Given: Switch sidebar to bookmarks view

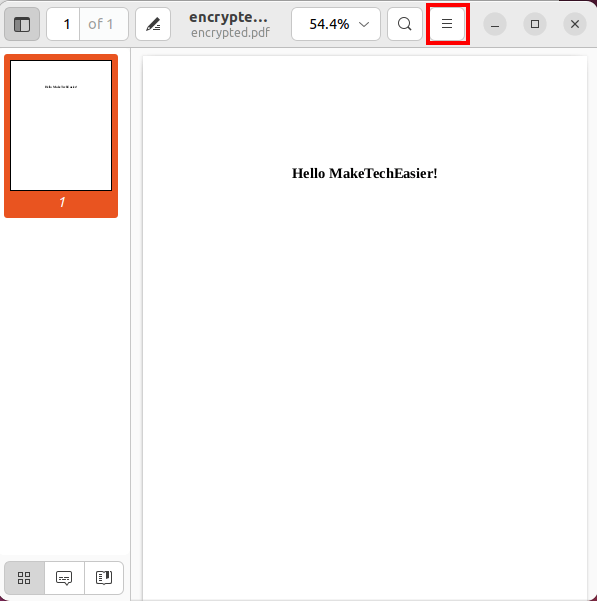Looking at the screenshot, I should (x=104, y=578).
